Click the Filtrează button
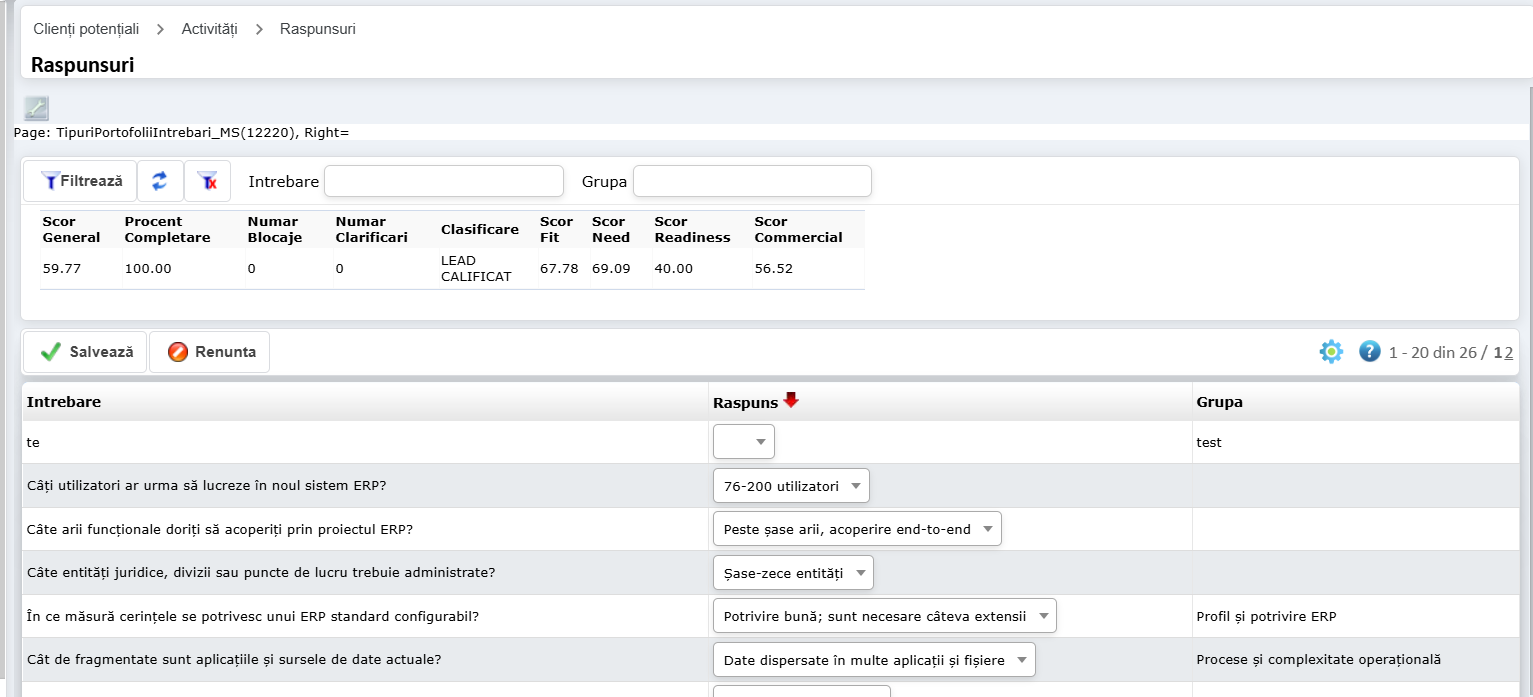Image resolution: width=1533 pixels, height=697 pixels. [x=80, y=181]
